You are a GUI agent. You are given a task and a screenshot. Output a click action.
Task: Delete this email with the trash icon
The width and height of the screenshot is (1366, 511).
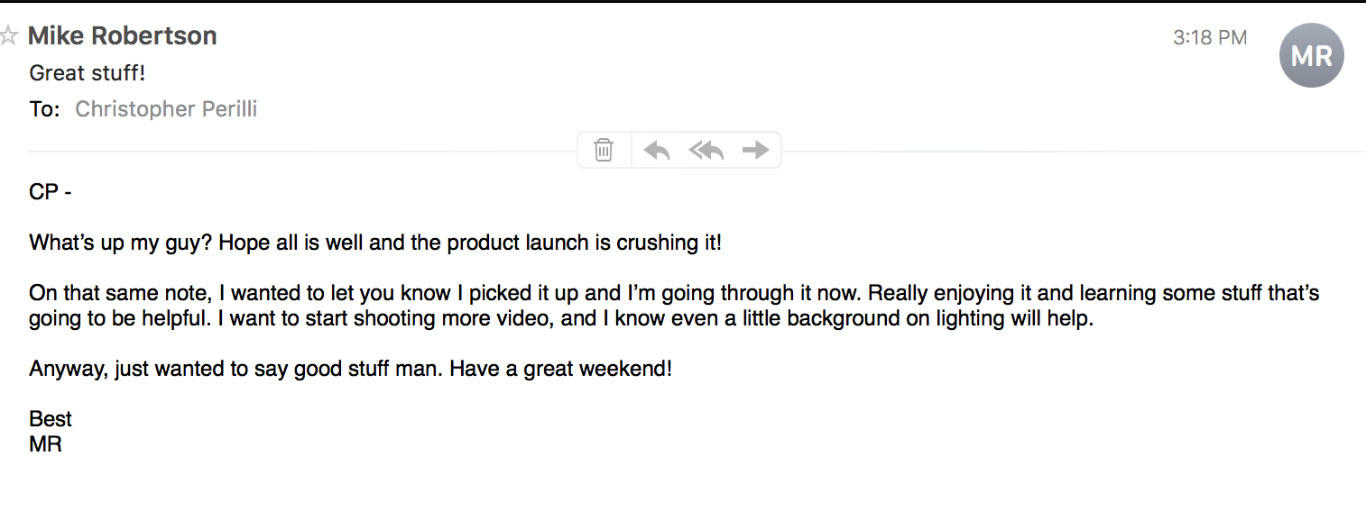(x=604, y=150)
